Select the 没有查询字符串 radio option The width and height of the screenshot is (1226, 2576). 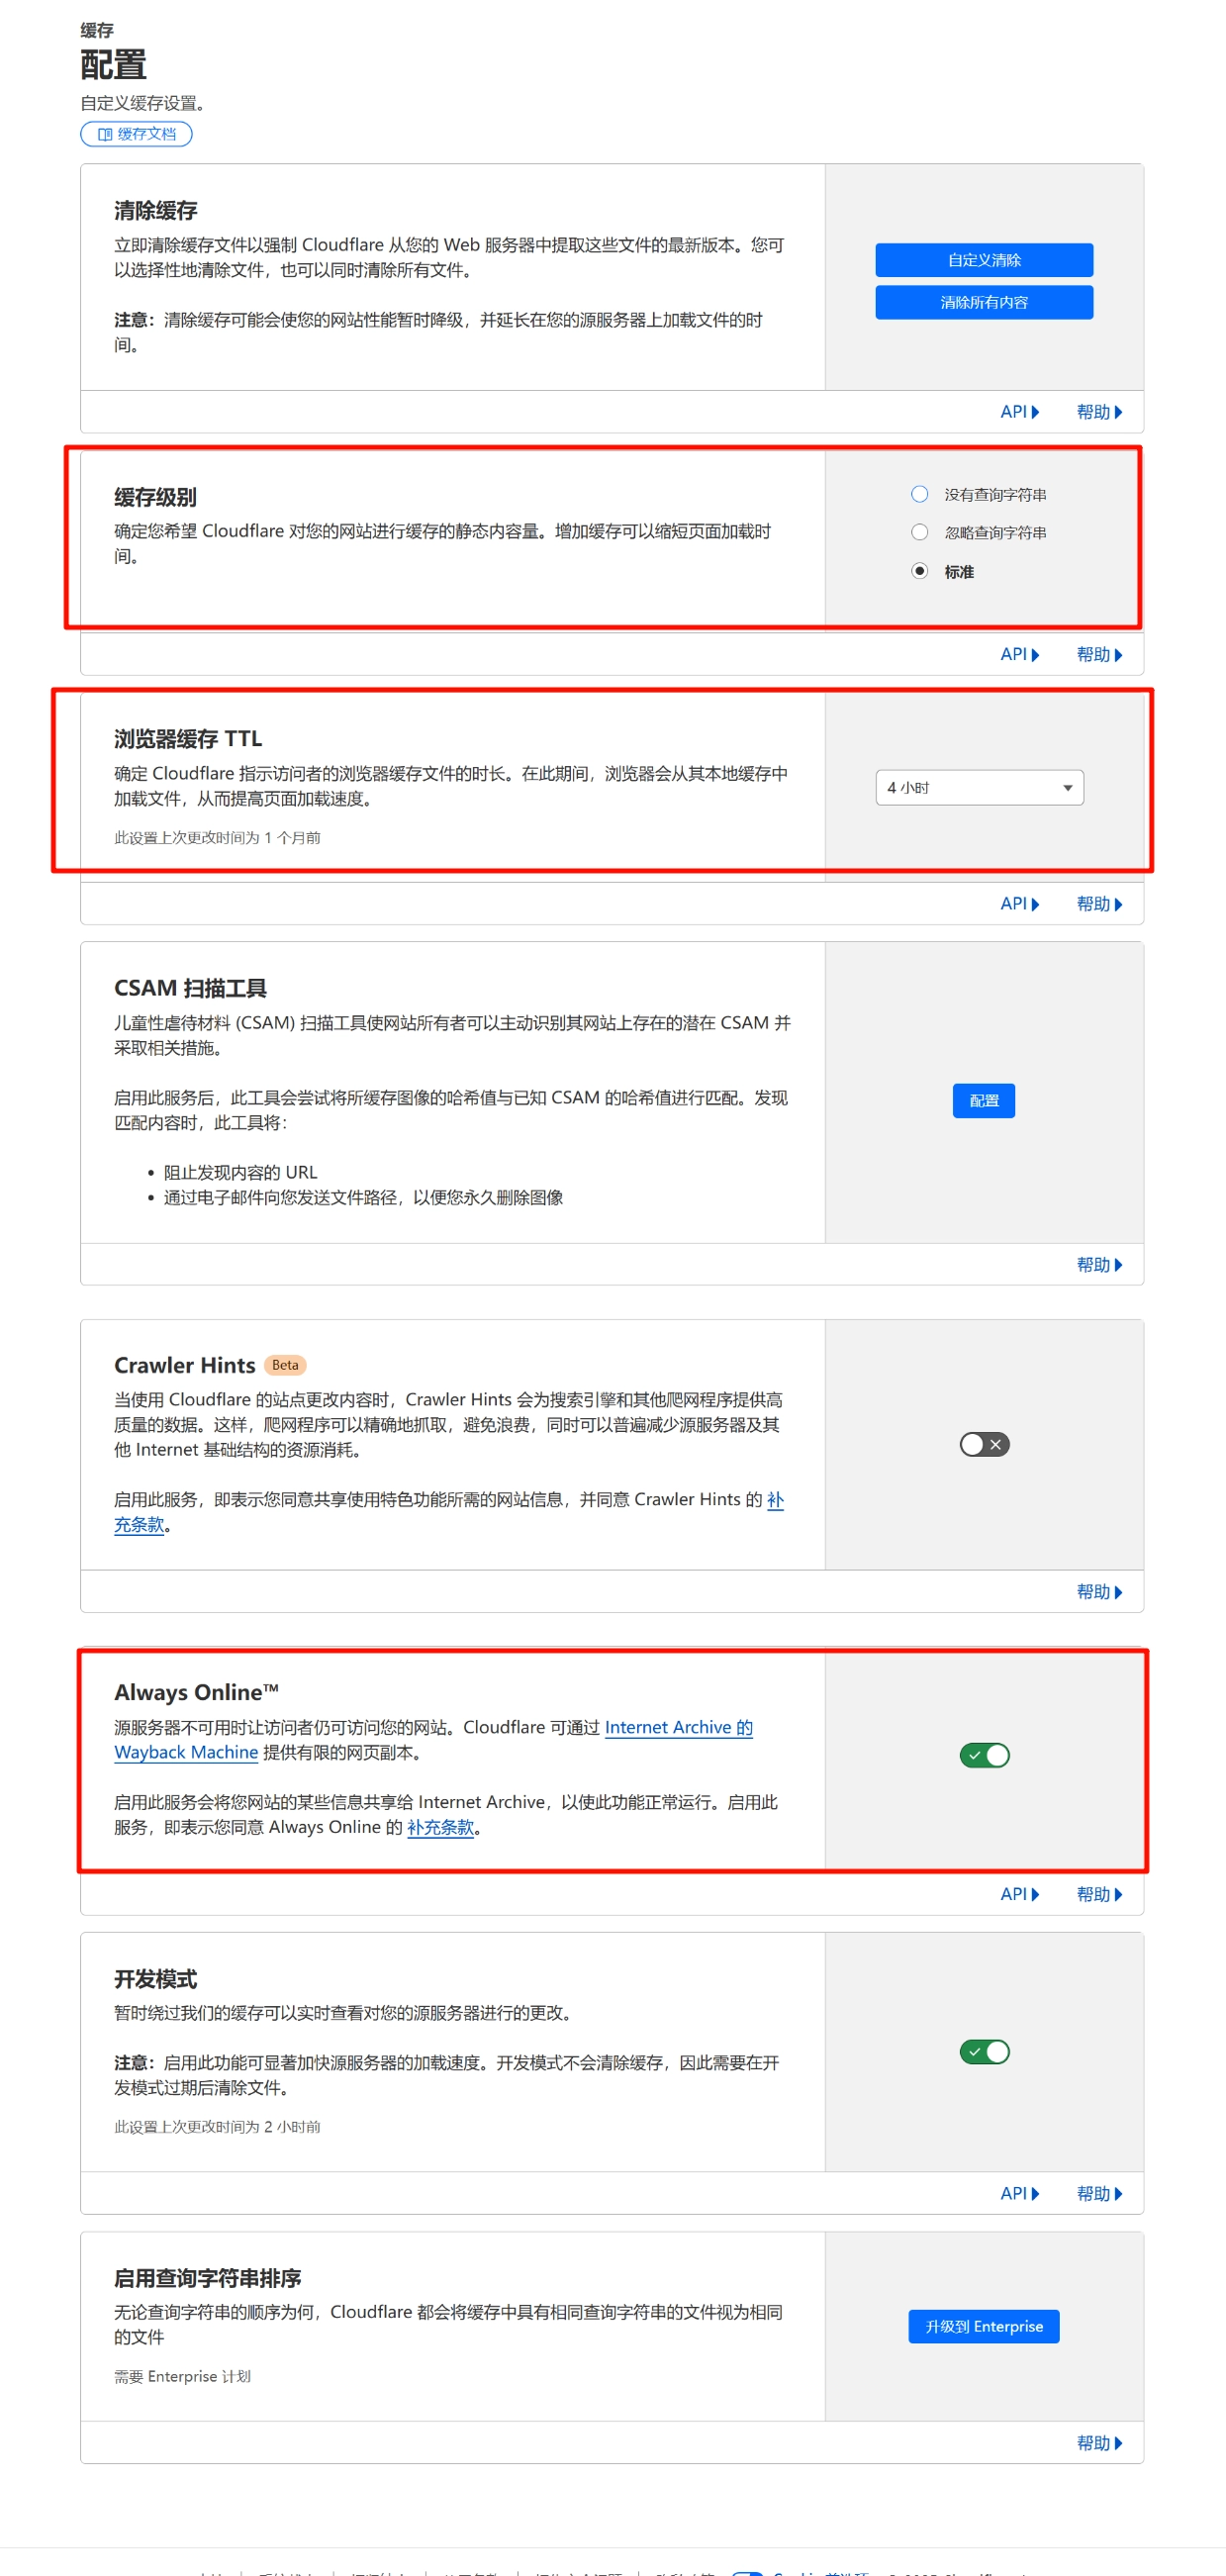click(x=920, y=494)
